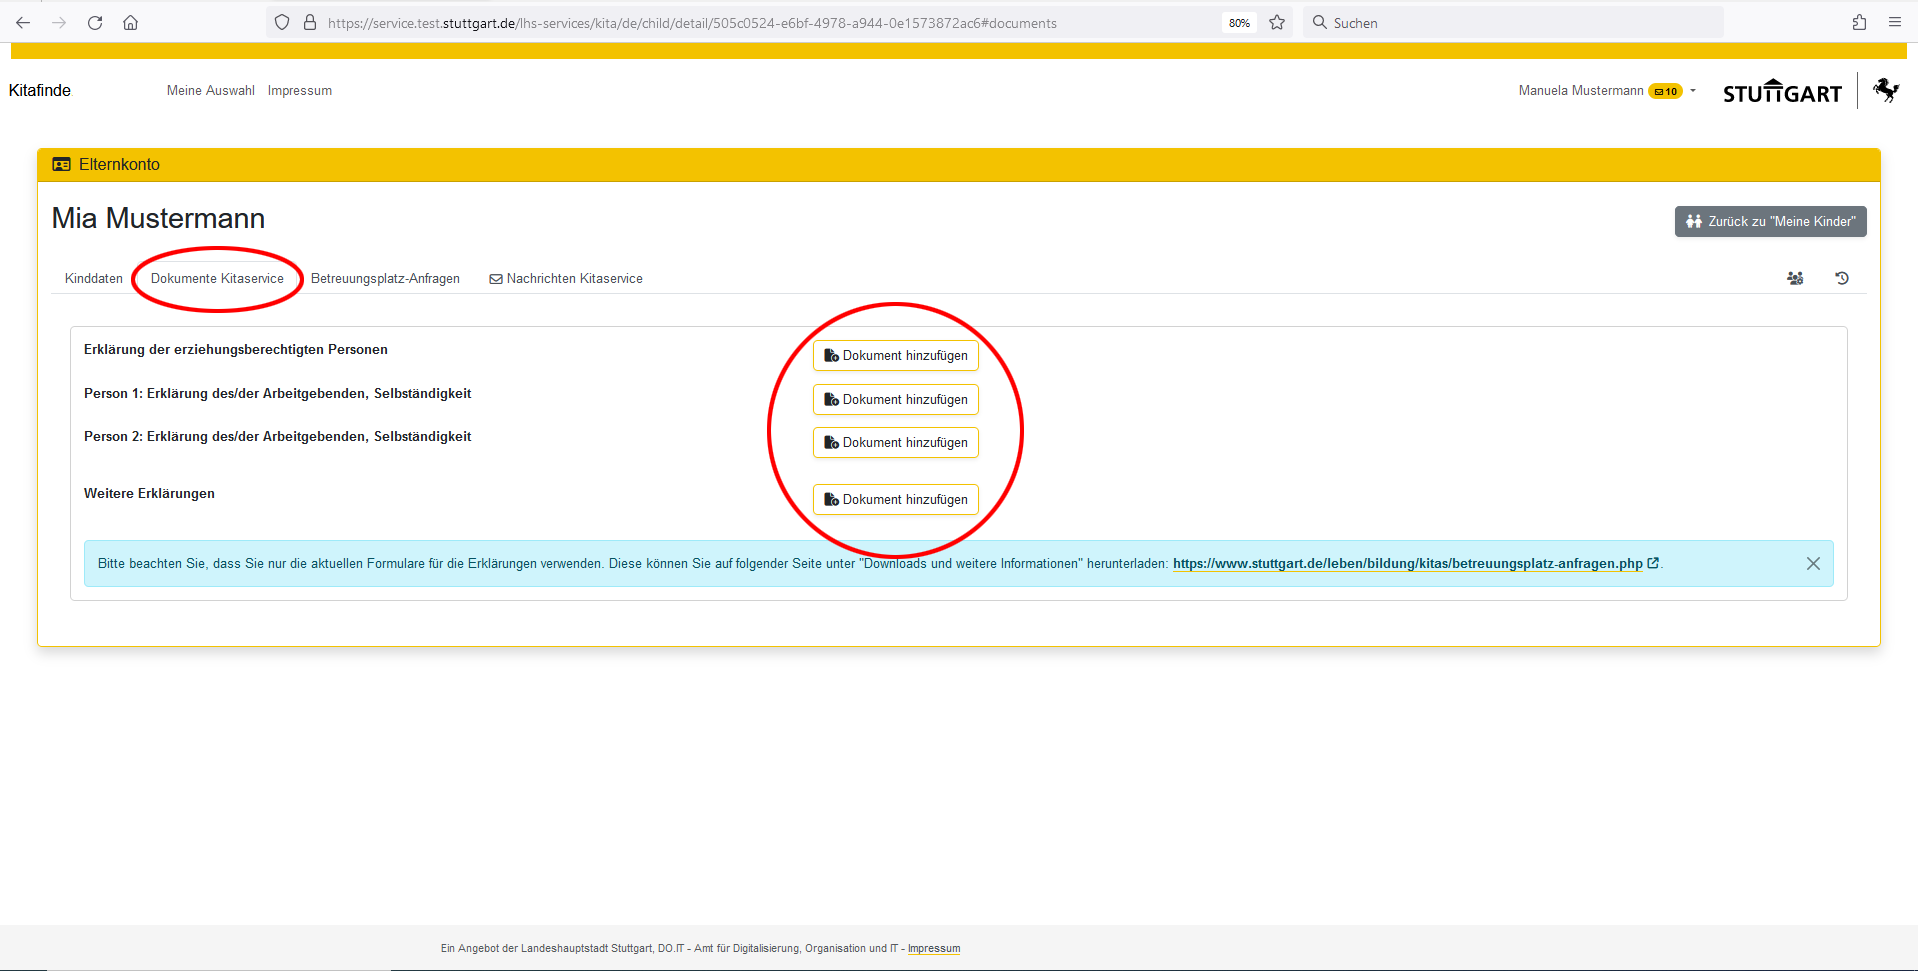The height and width of the screenshot is (971, 1918).
Task: Click Zurück zu "Meine Kinder" button
Action: pos(1770,222)
